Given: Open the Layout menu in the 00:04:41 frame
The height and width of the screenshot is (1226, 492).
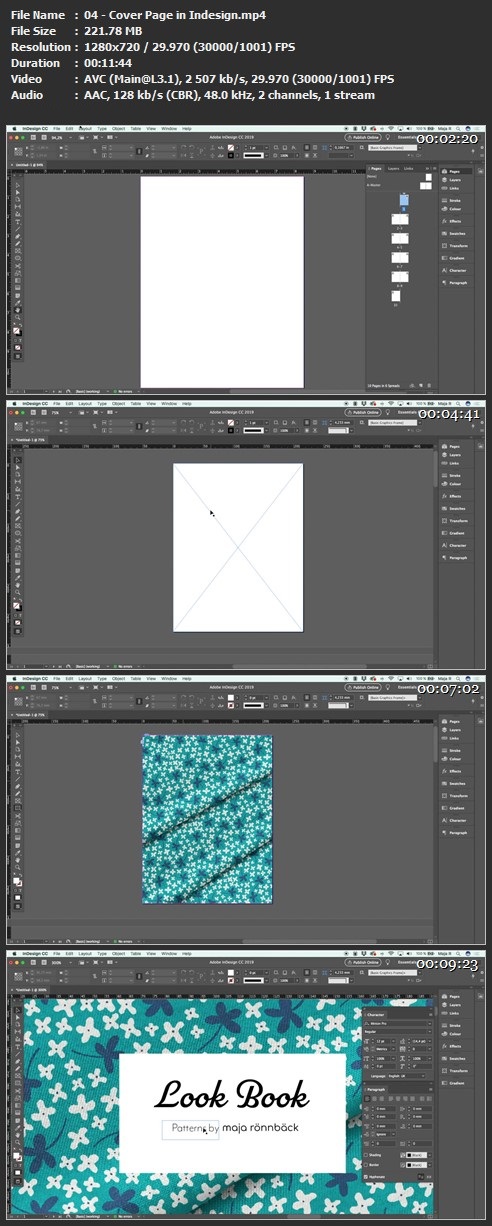Looking at the screenshot, I should point(85,403).
